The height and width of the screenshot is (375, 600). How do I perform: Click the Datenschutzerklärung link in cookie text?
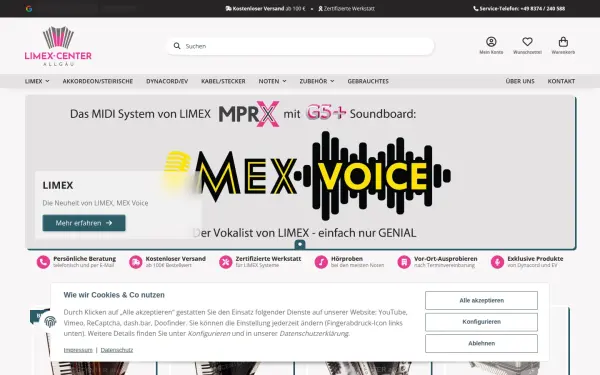tap(314, 333)
